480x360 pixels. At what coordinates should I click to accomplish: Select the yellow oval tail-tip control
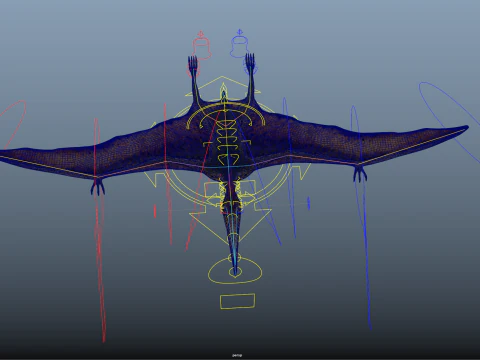point(235,271)
